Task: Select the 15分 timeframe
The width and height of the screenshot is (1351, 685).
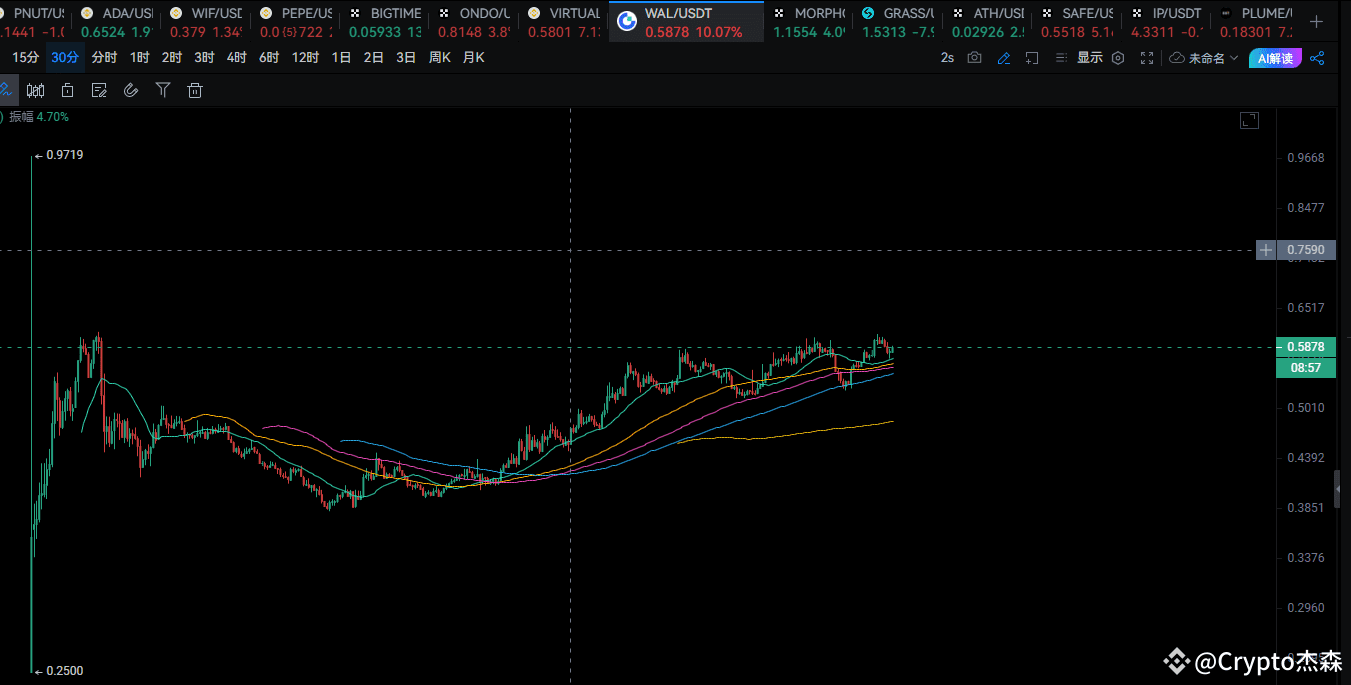Action: tap(25, 57)
